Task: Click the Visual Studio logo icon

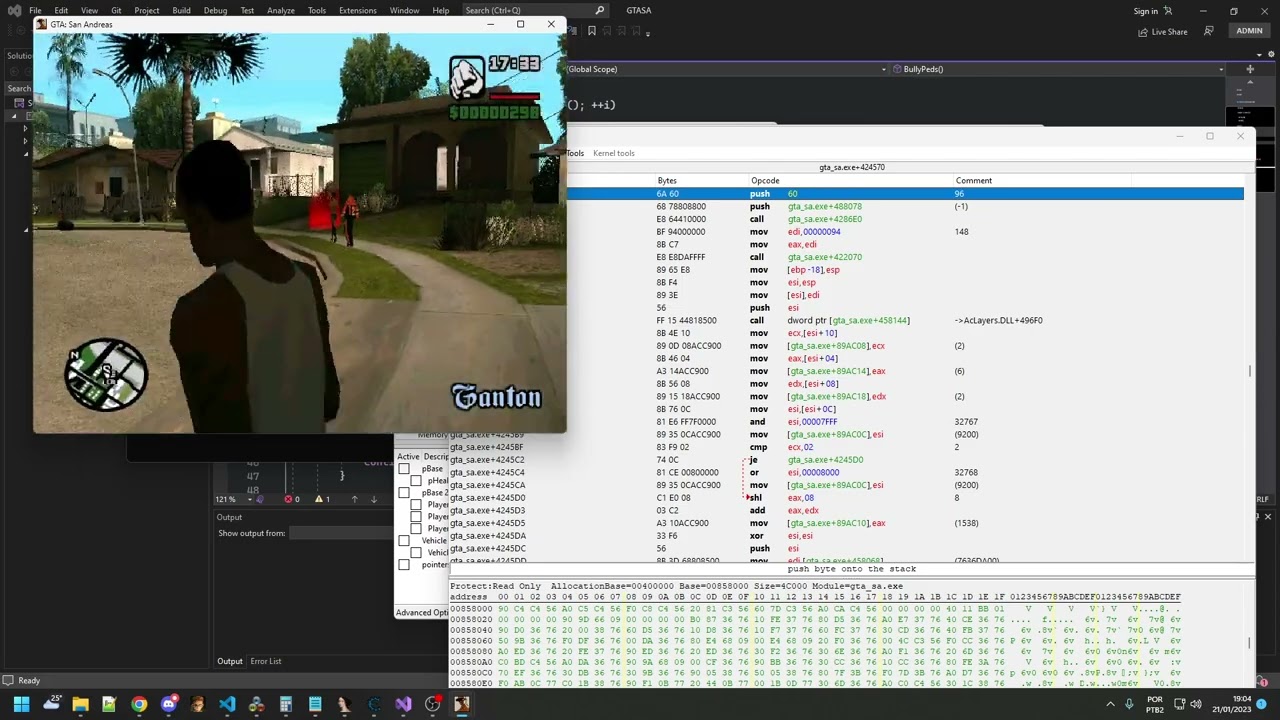Action: 14,10
